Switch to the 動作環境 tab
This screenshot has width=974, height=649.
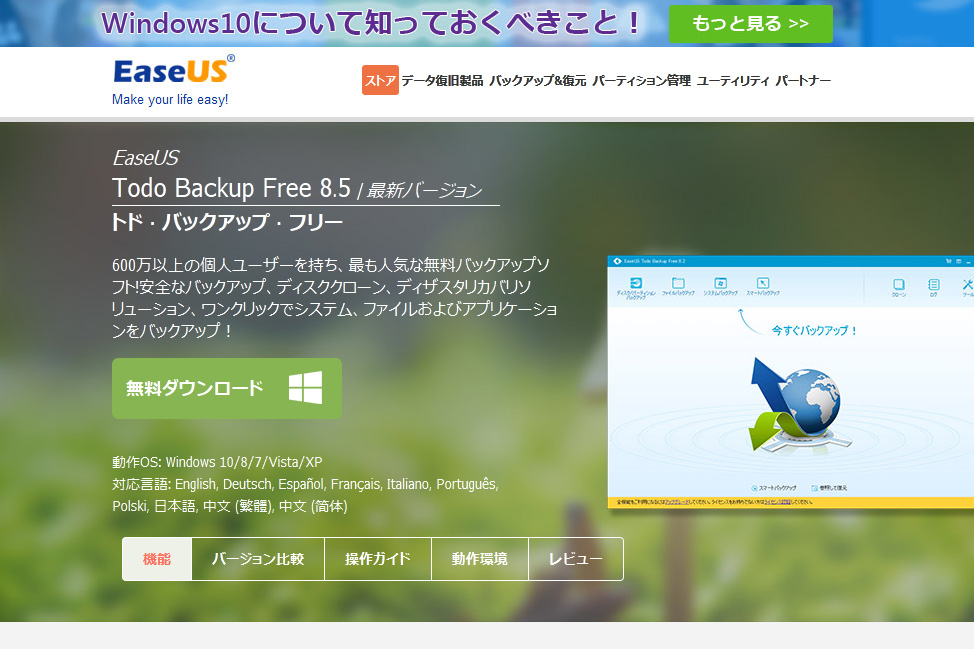pos(480,559)
